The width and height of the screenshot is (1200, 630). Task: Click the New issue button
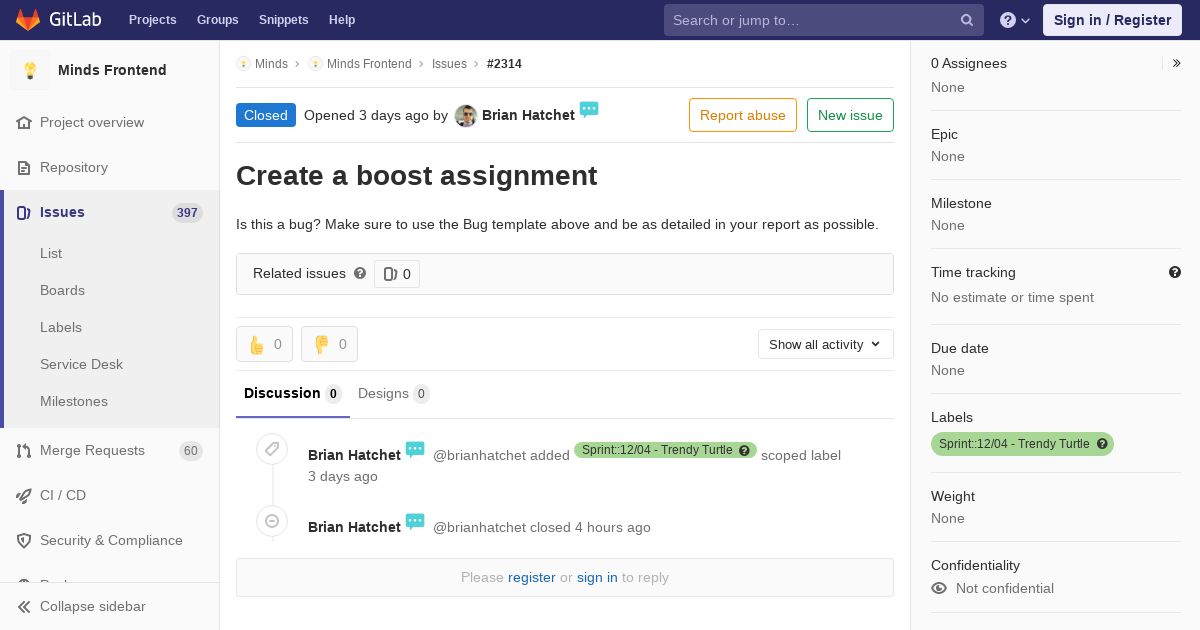(x=850, y=115)
